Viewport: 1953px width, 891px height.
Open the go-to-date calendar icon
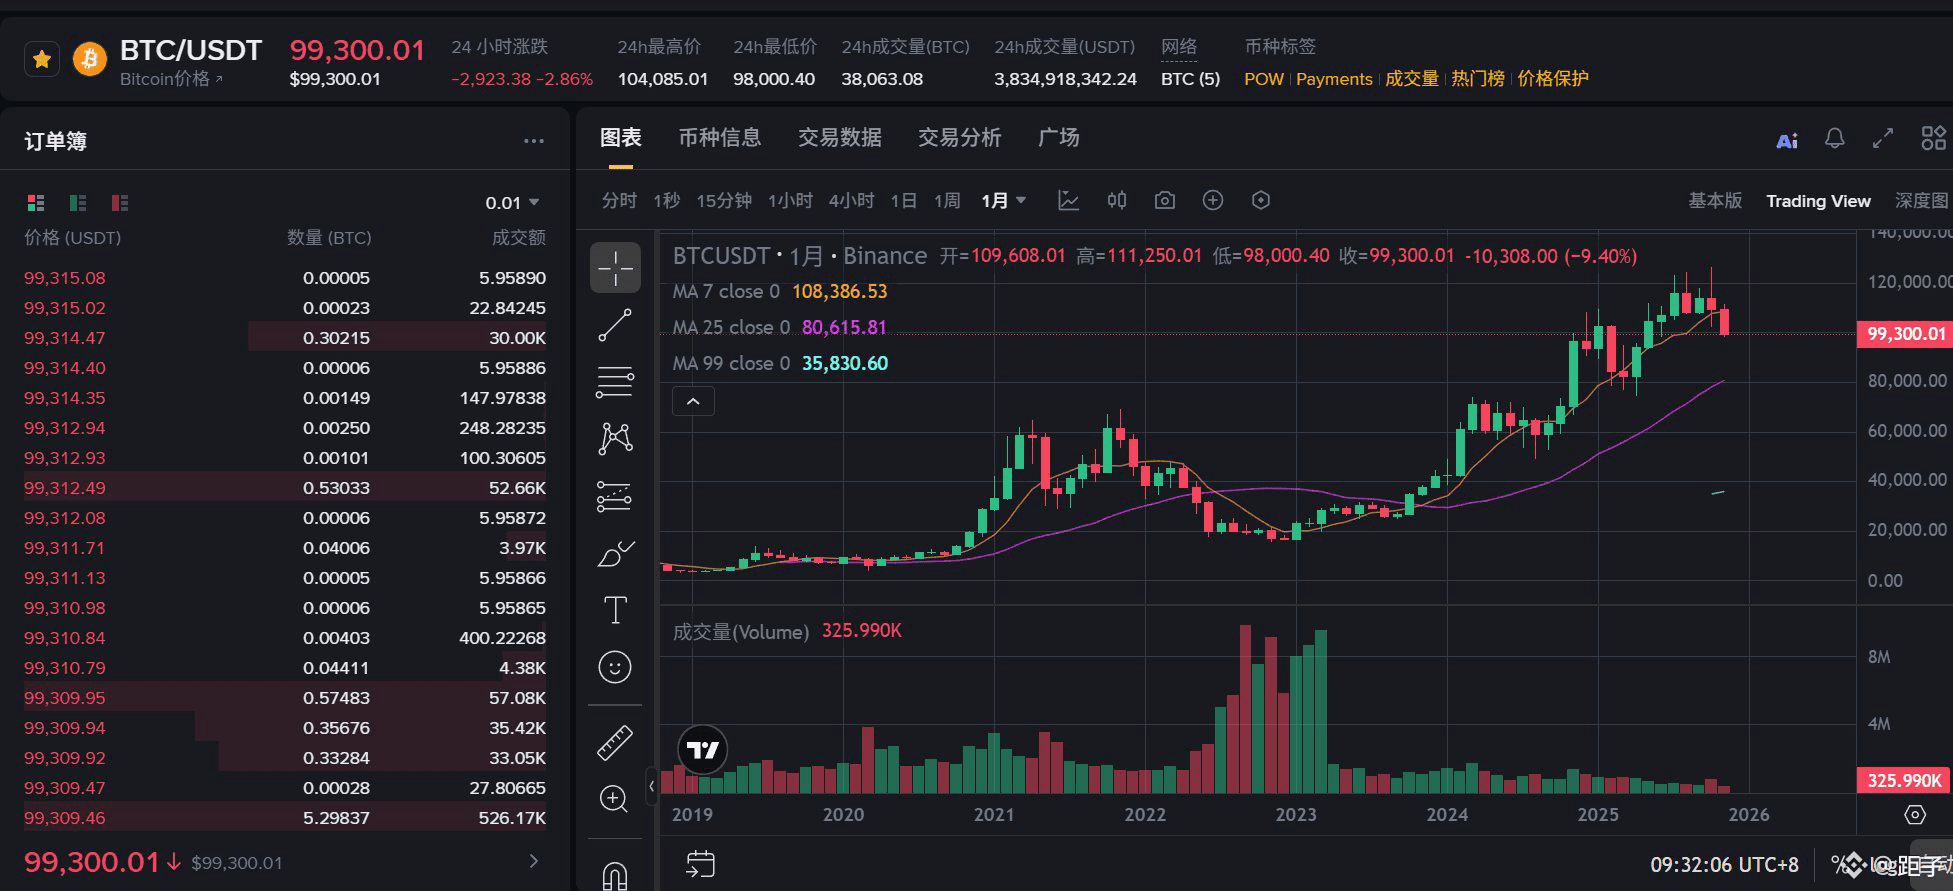pyautogui.click(x=700, y=864)
